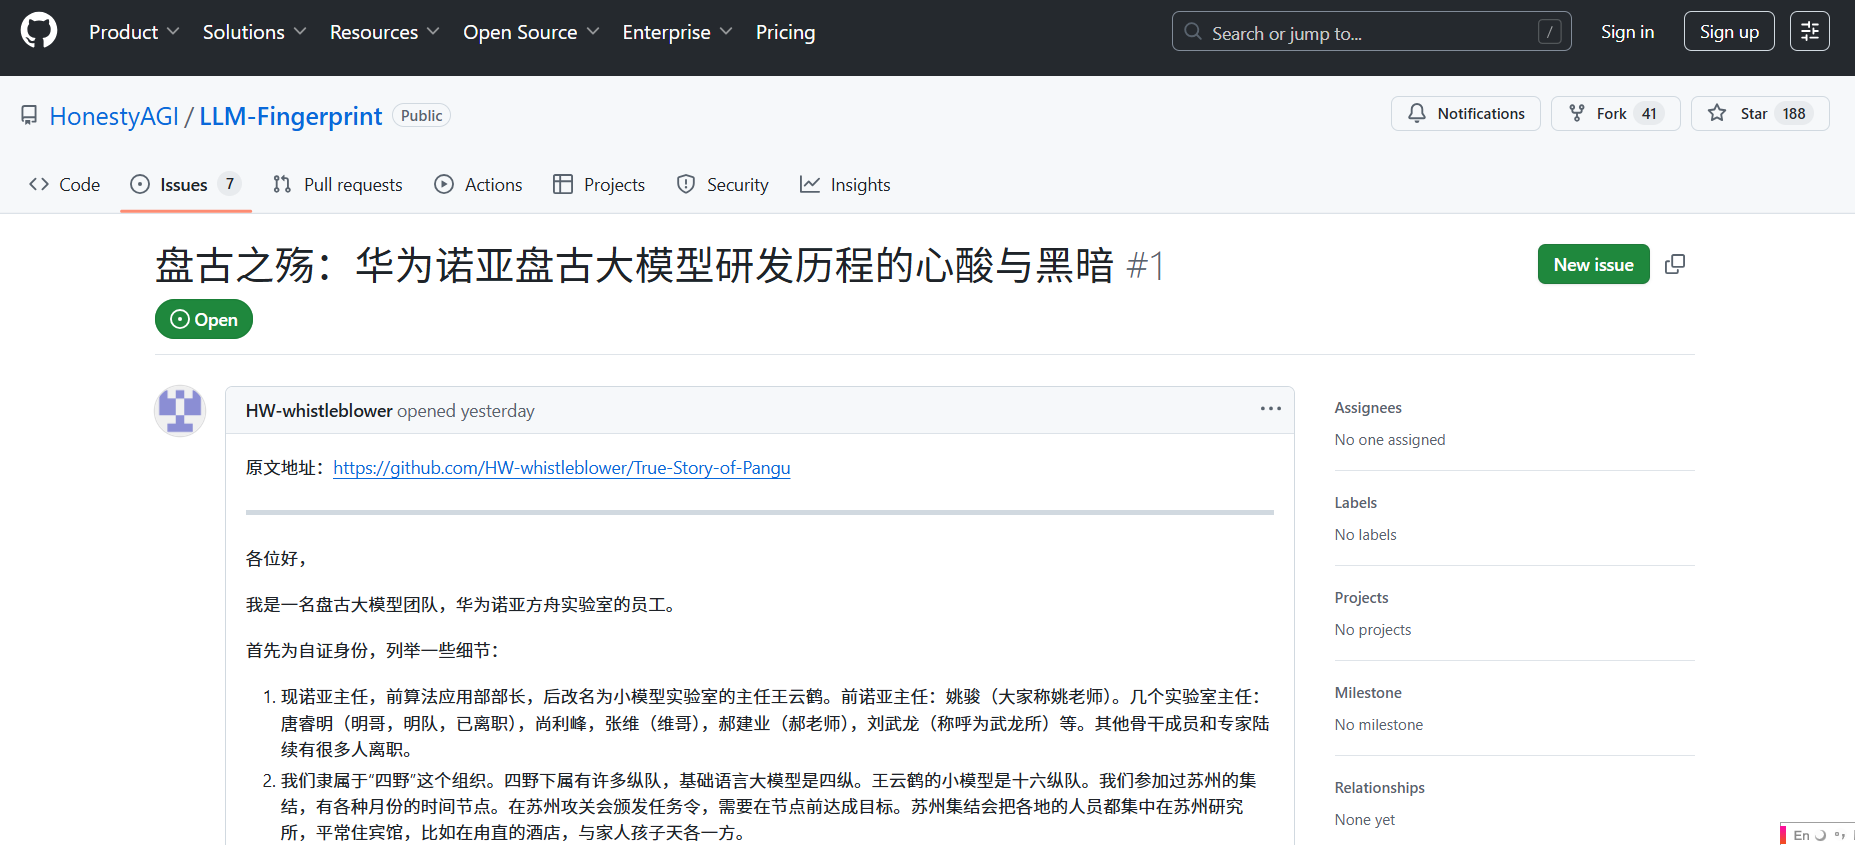Expand the Resources menu
This screenshot has width=1855, height=845.
[x=384, y=32]
